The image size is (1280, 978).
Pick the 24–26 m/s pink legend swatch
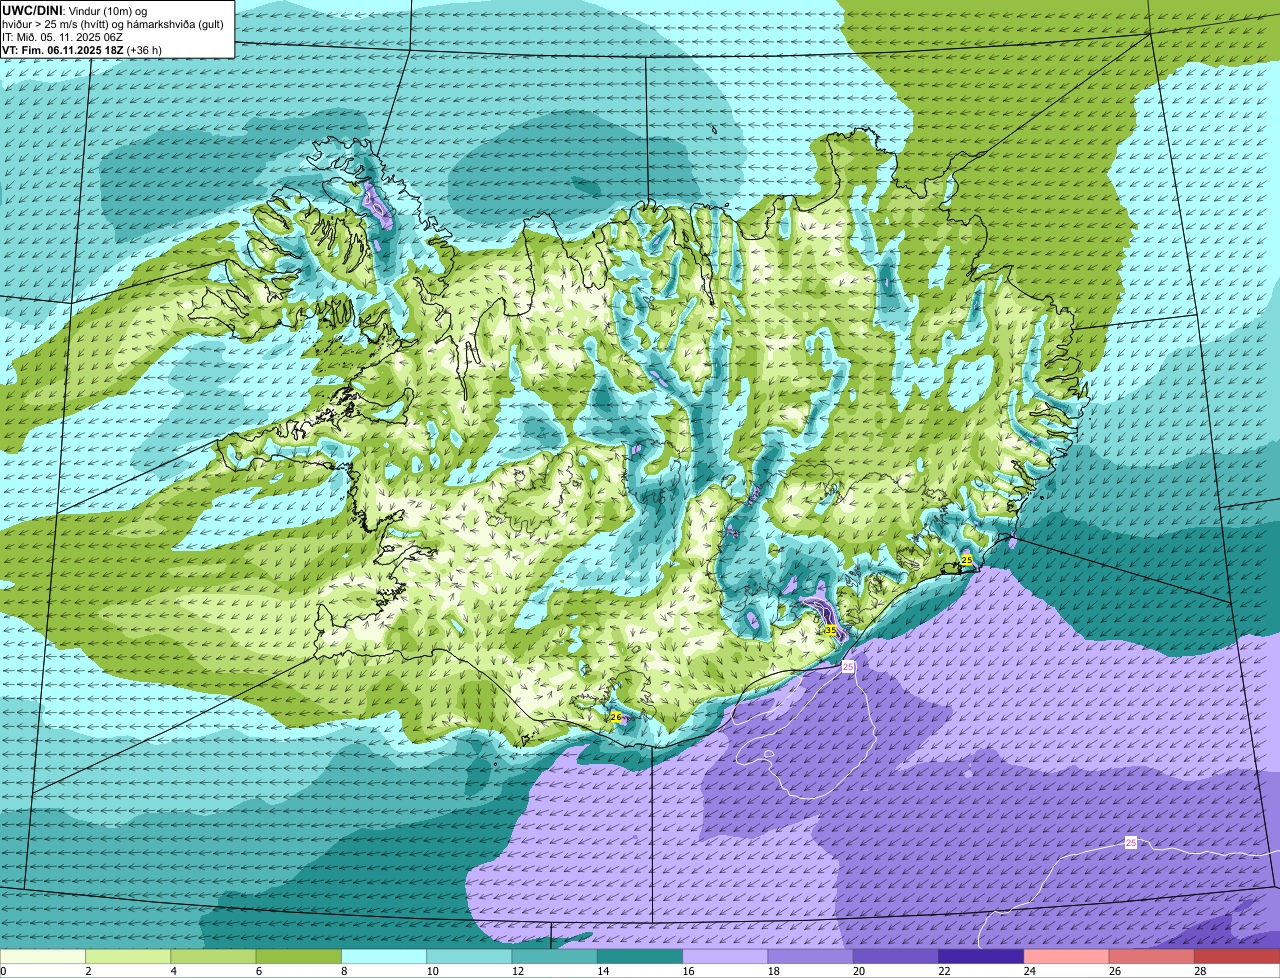pos(1067,956)
